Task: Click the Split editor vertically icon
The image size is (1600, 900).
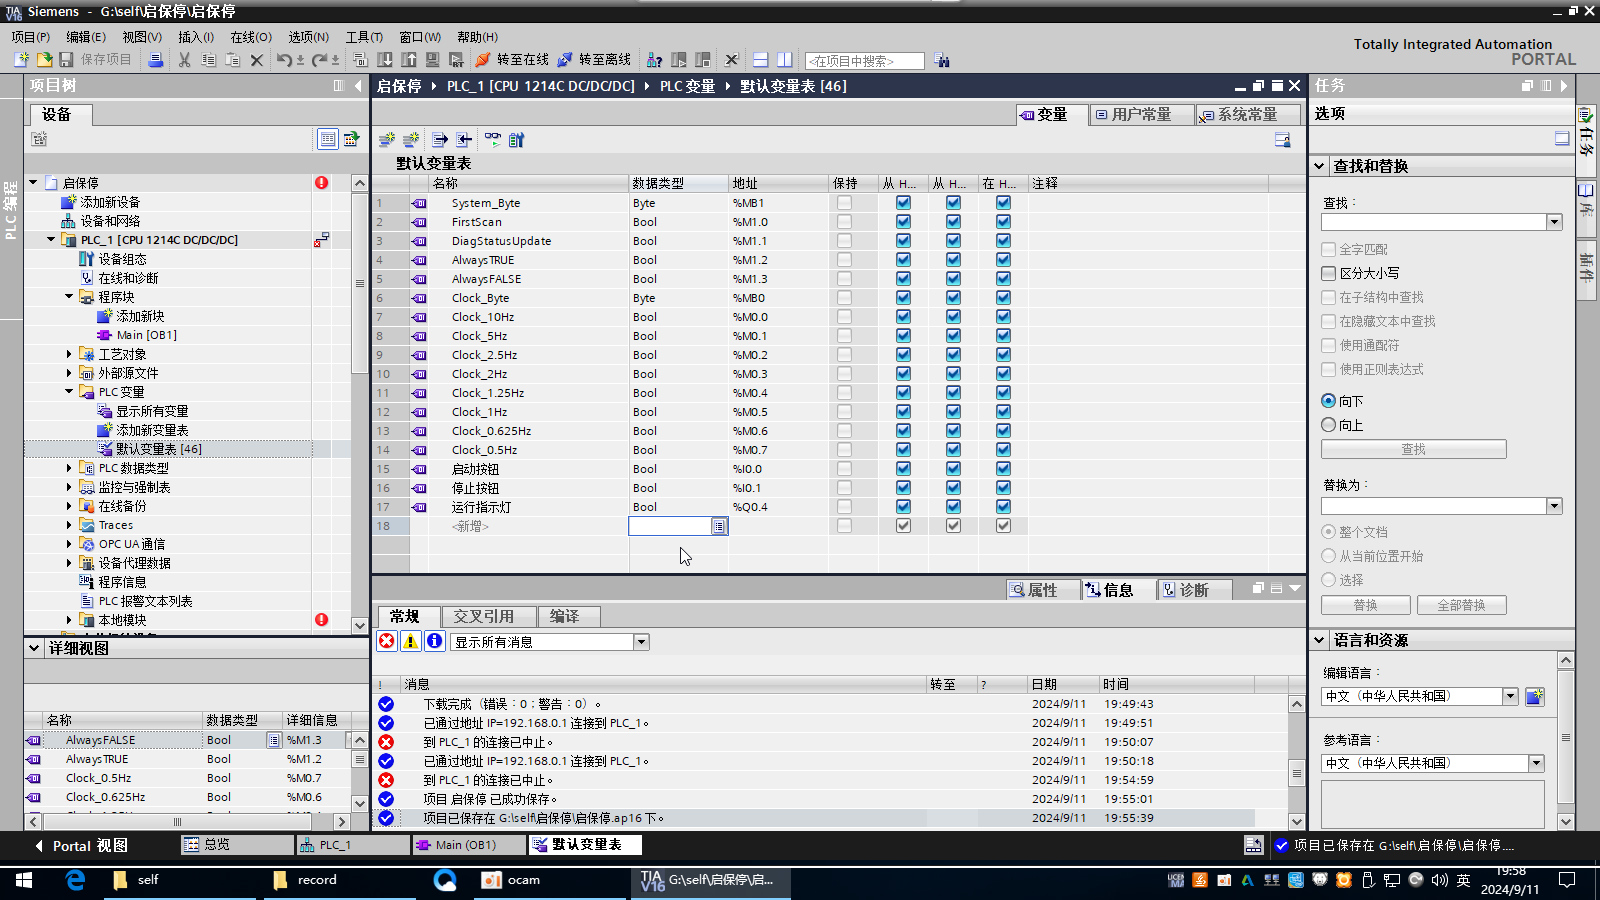Action: coord(785,60)
